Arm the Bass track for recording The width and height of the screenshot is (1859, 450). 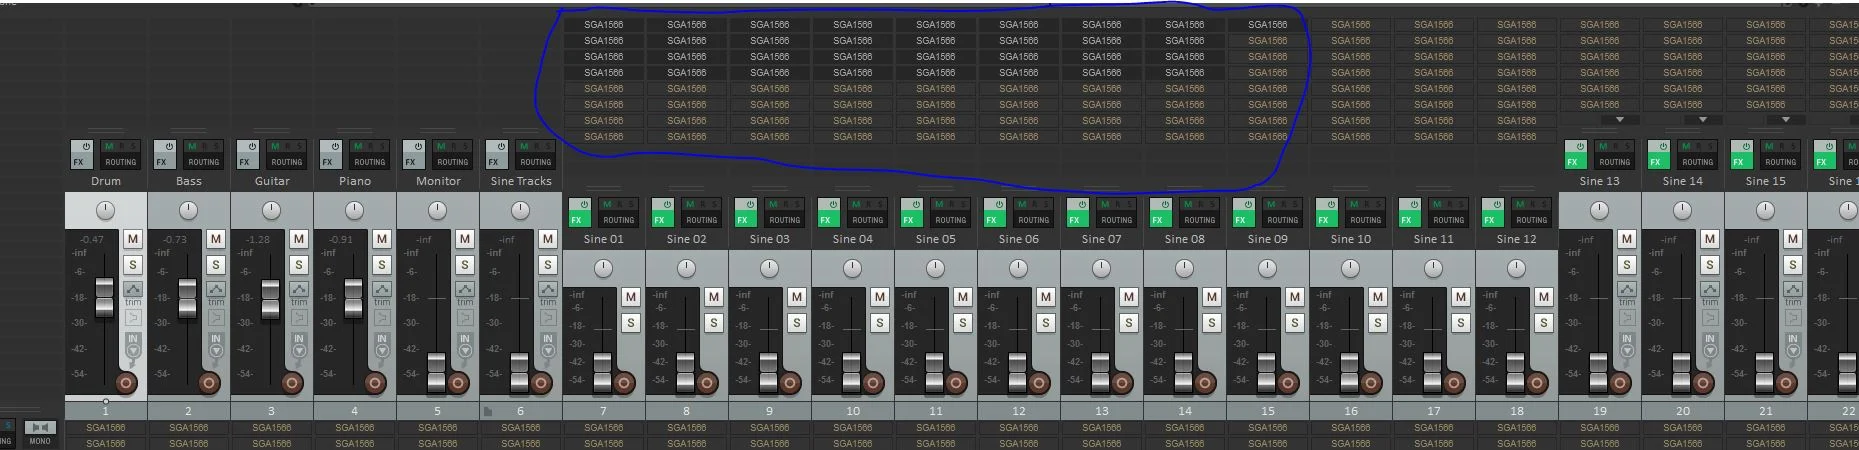[x=209, y=383]
